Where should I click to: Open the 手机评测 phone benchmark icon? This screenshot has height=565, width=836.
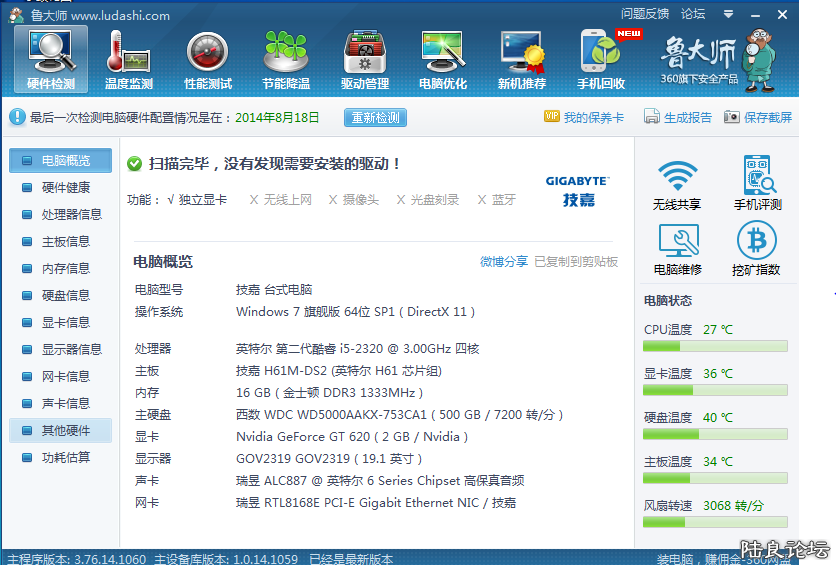pos(757,183)
